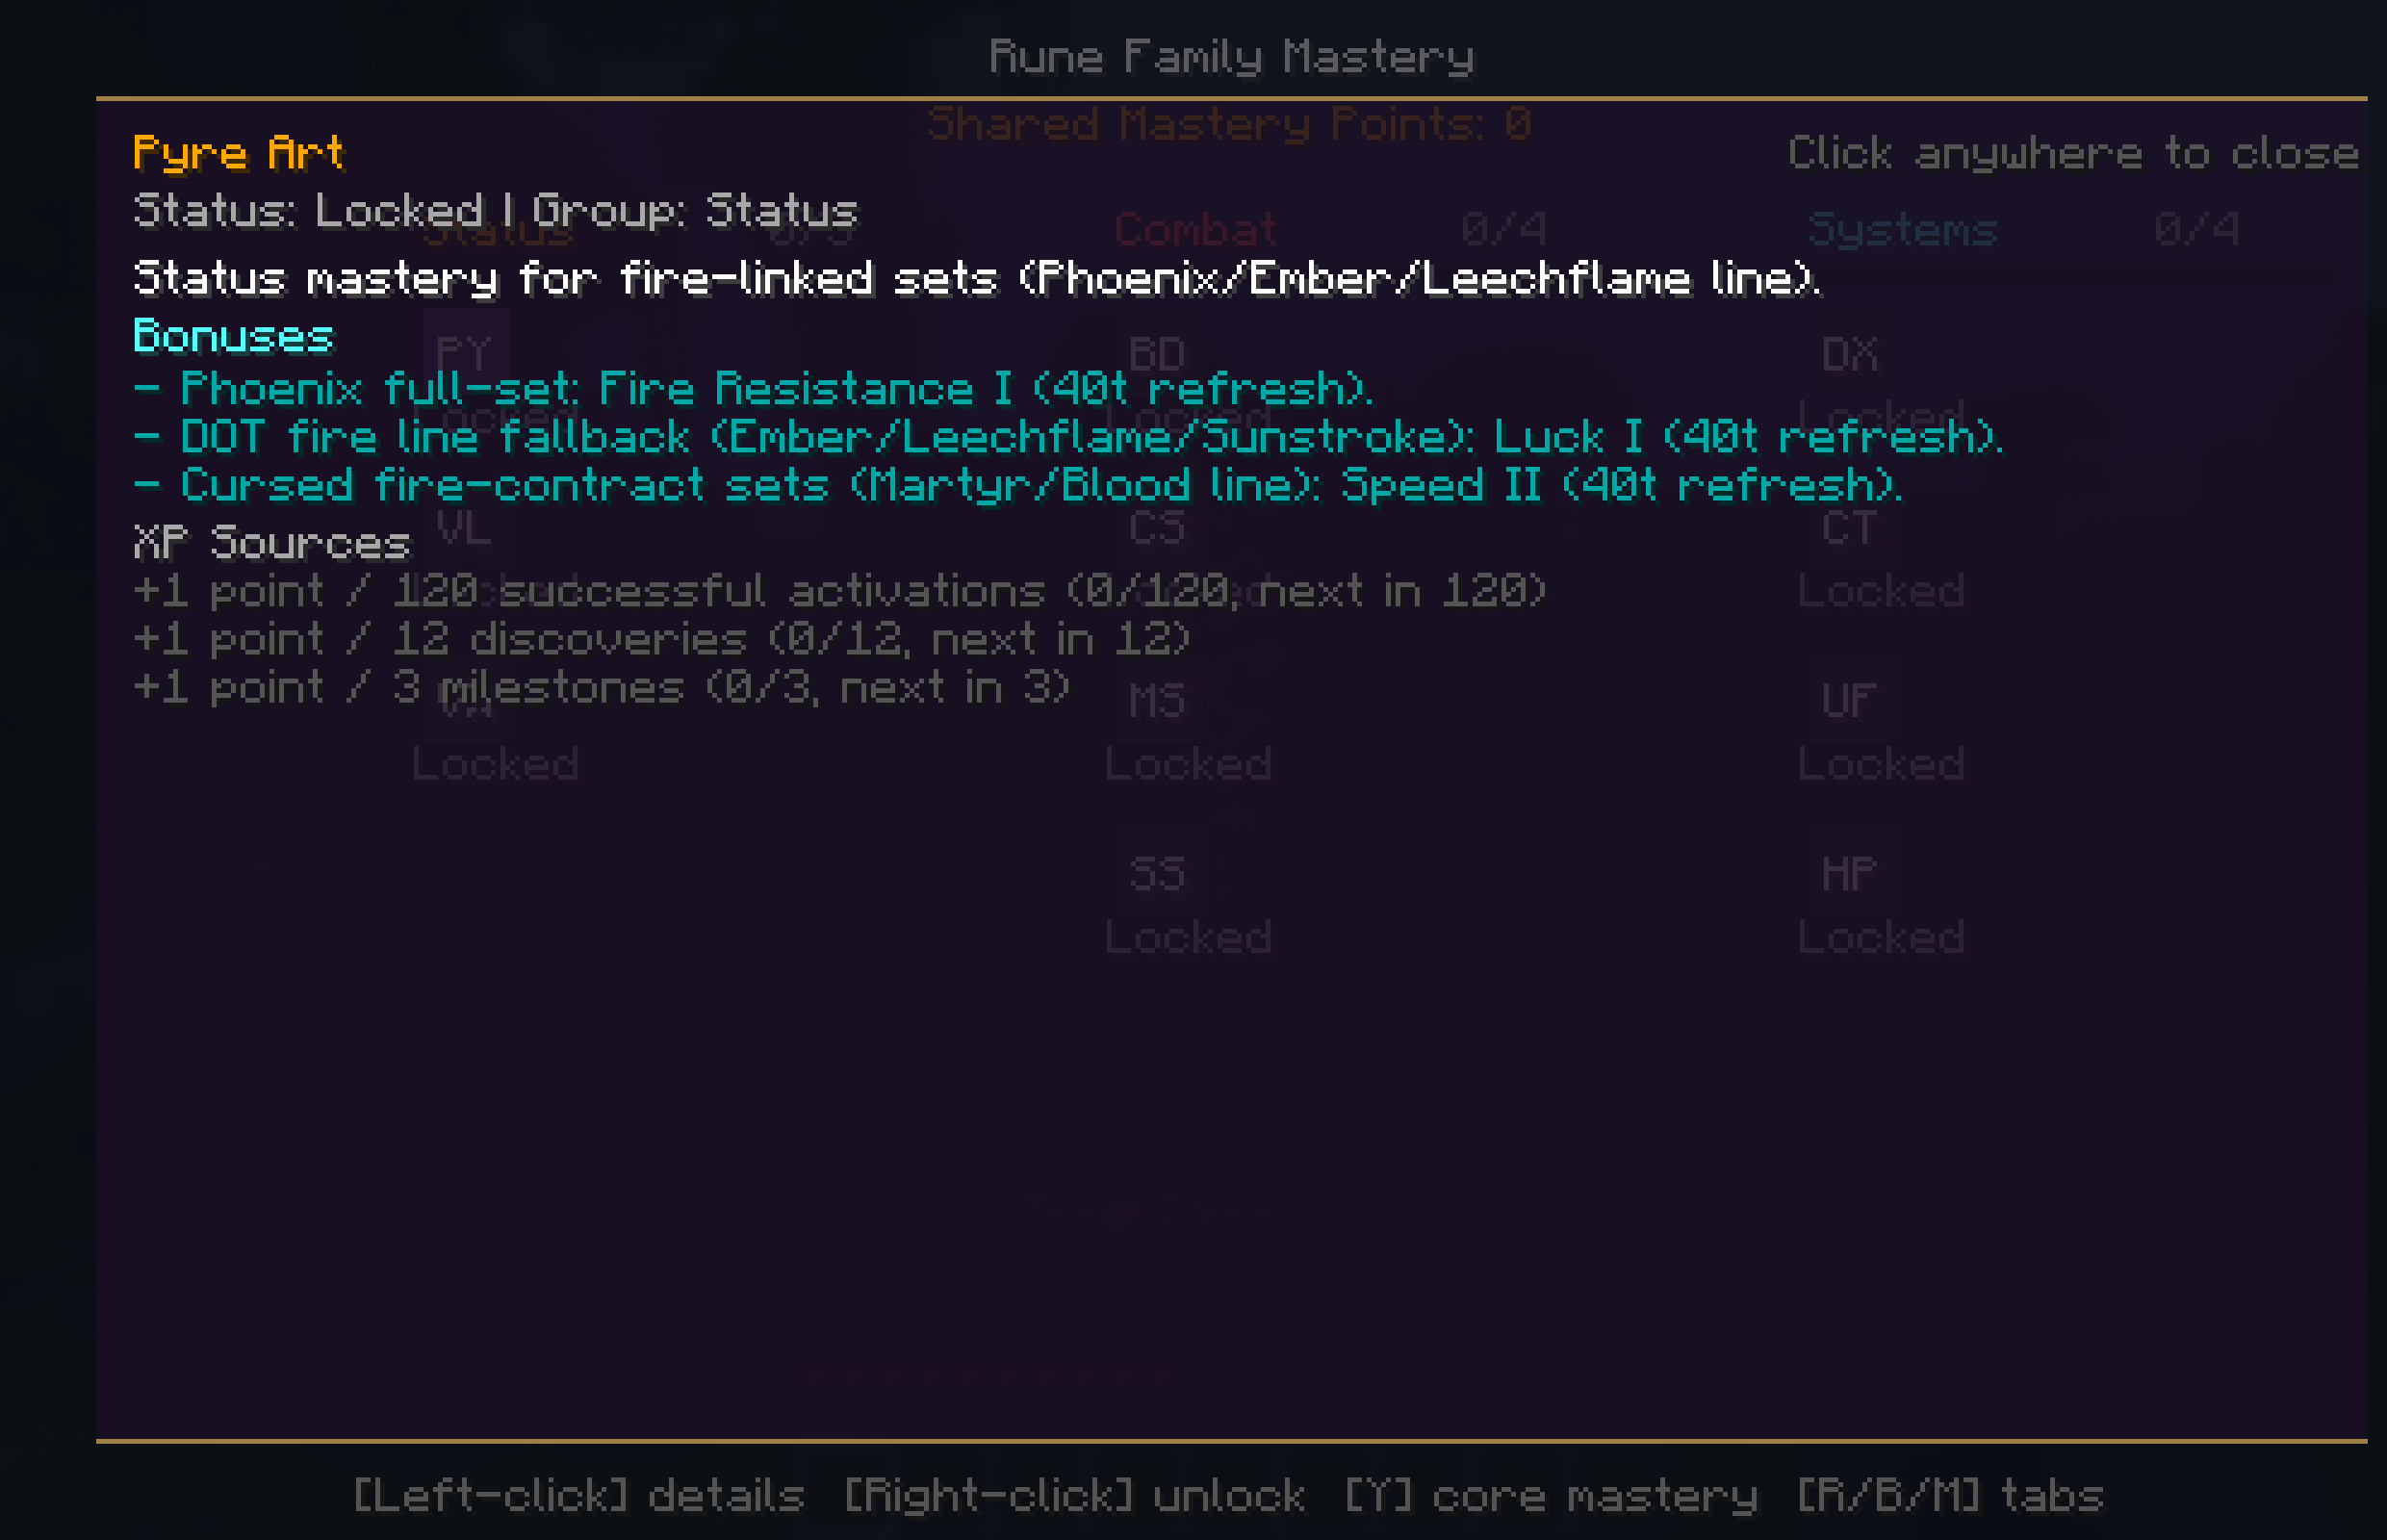
Task: Click the Phoenix full-set Fire Resistance bonus line
Action: (754, 388)
